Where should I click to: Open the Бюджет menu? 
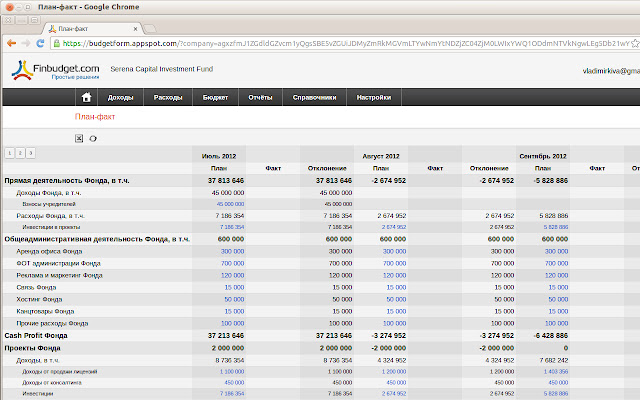[215, 98]
